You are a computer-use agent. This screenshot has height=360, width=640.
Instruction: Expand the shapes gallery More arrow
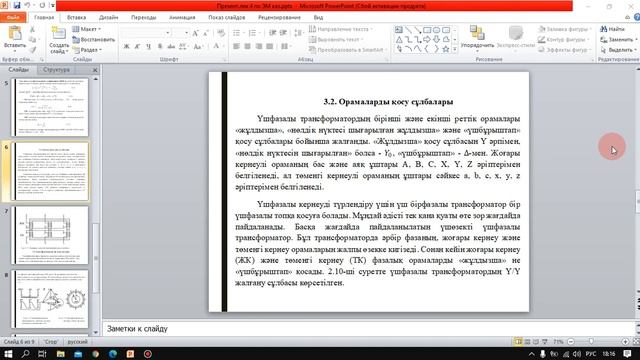pyautogui.click(x=455, y=49)
